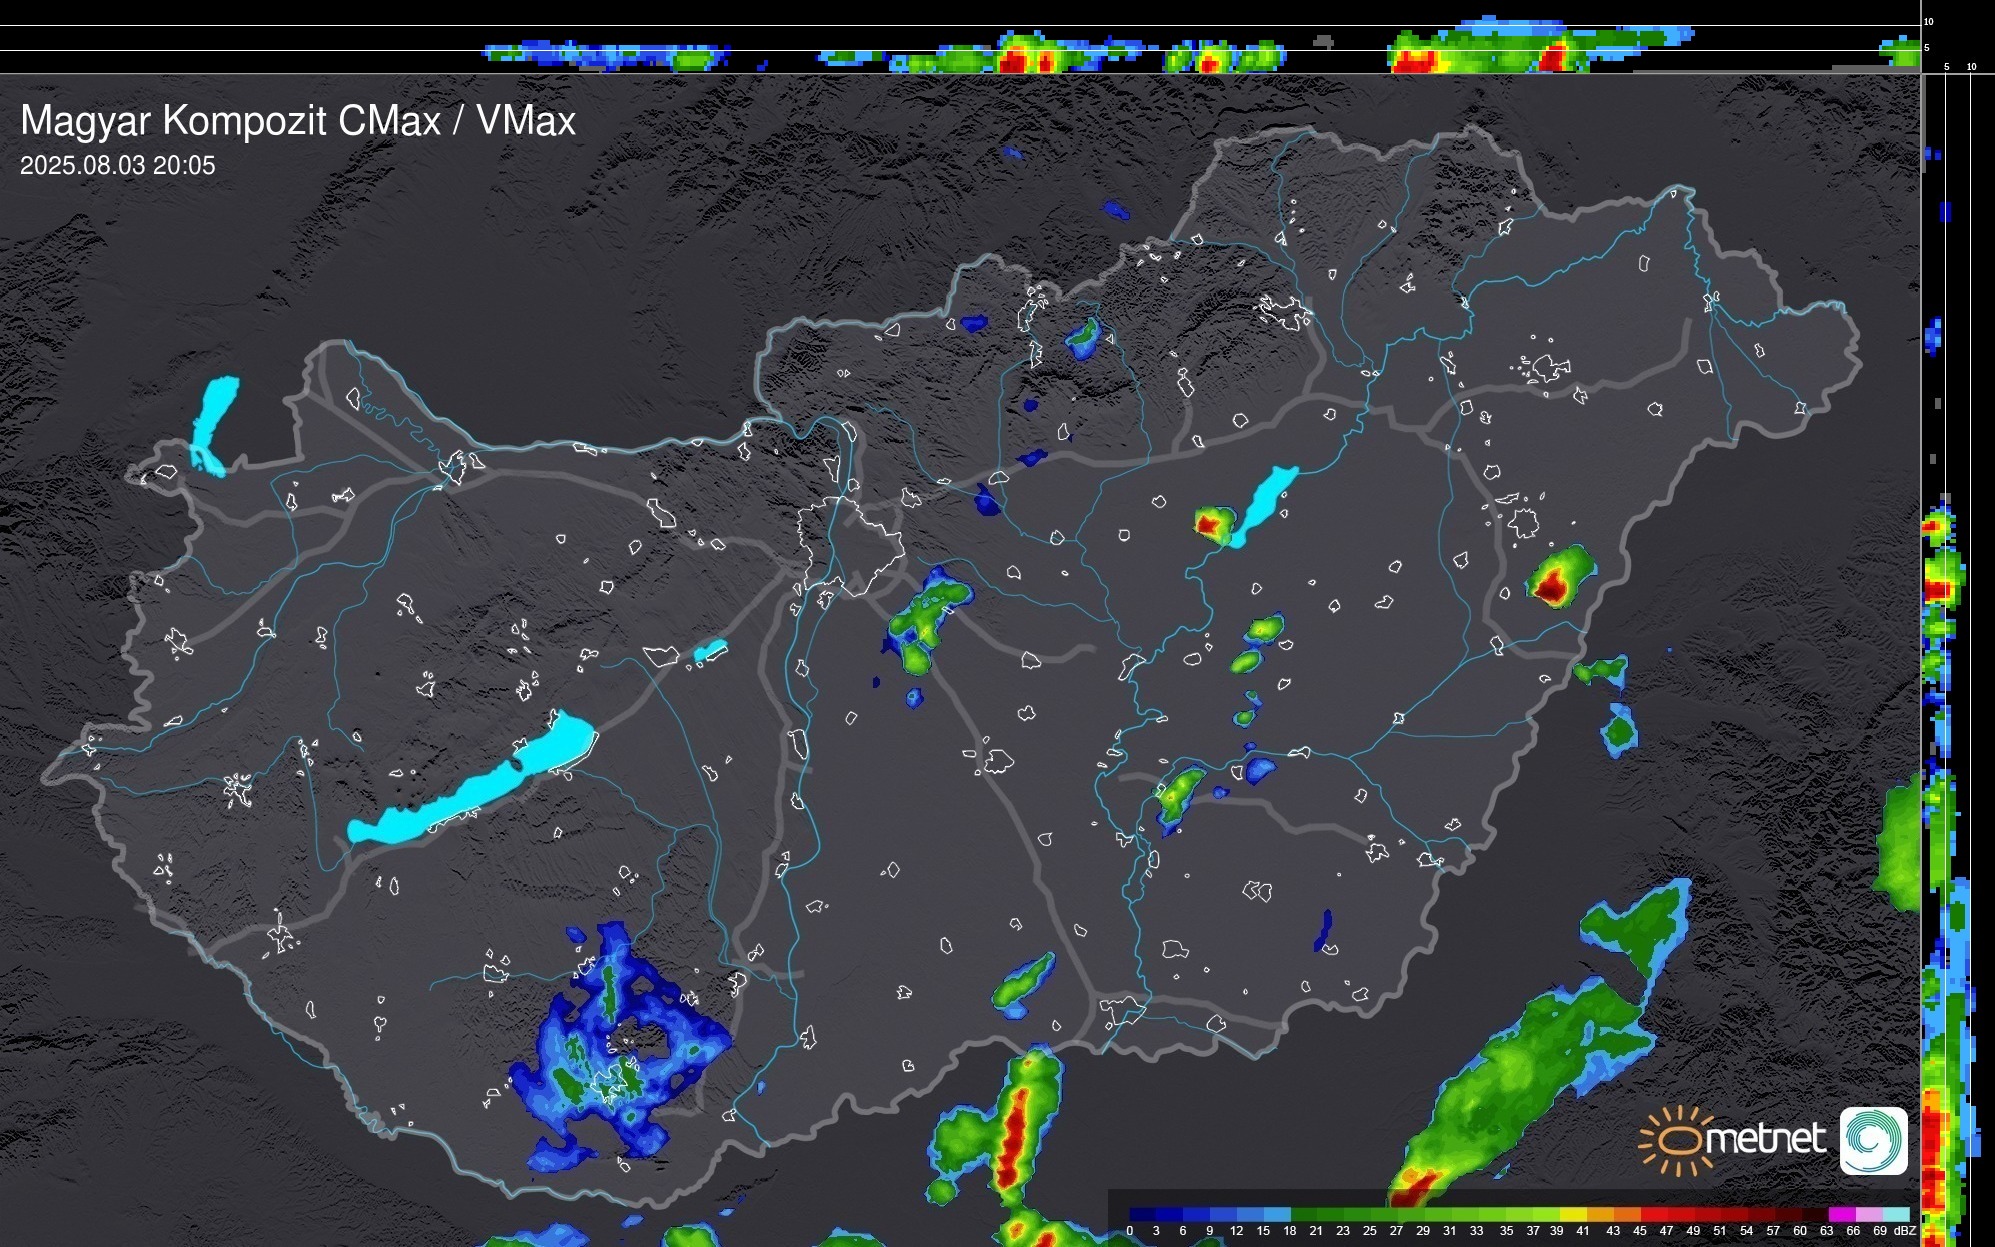Click the teal swirl app icon
Image resolution: width=1995 pixels, height=1247 pixels.
point(1873,1140)
